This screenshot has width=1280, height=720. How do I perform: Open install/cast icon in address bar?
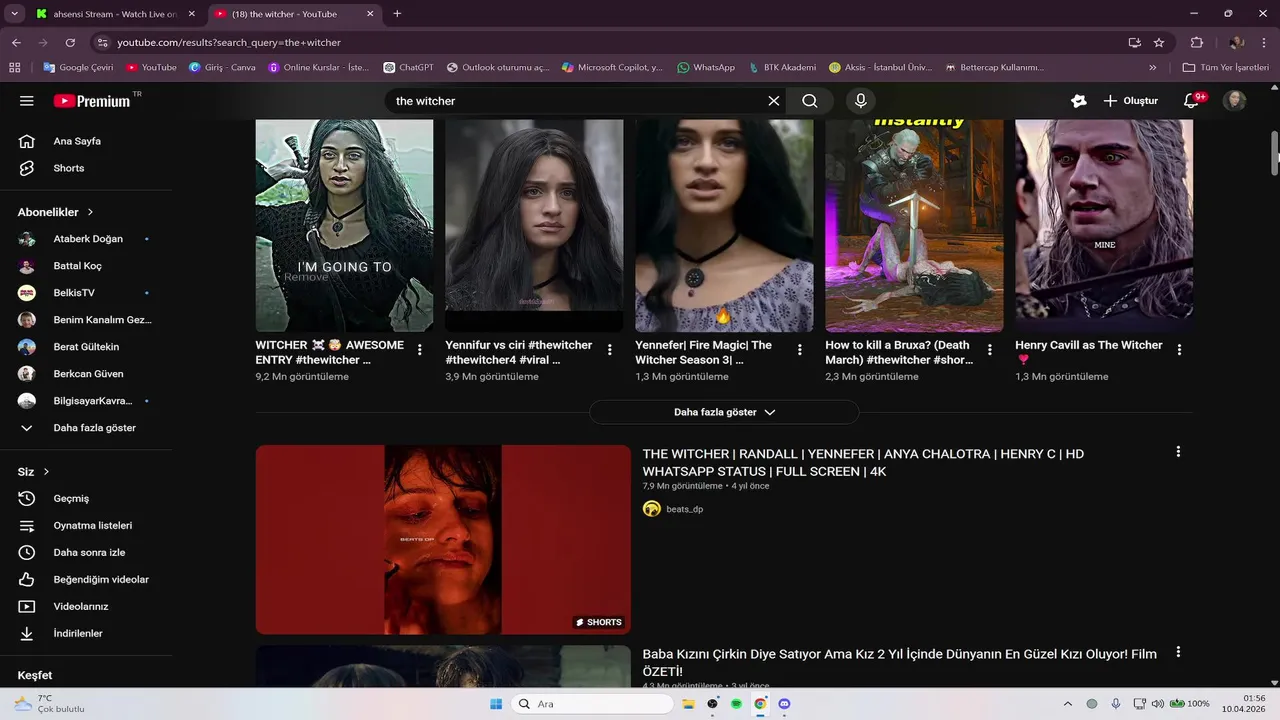[1134, 43]
